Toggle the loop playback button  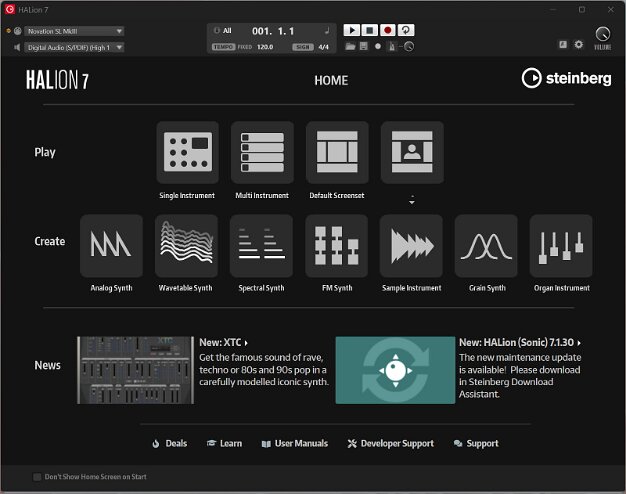407,31
